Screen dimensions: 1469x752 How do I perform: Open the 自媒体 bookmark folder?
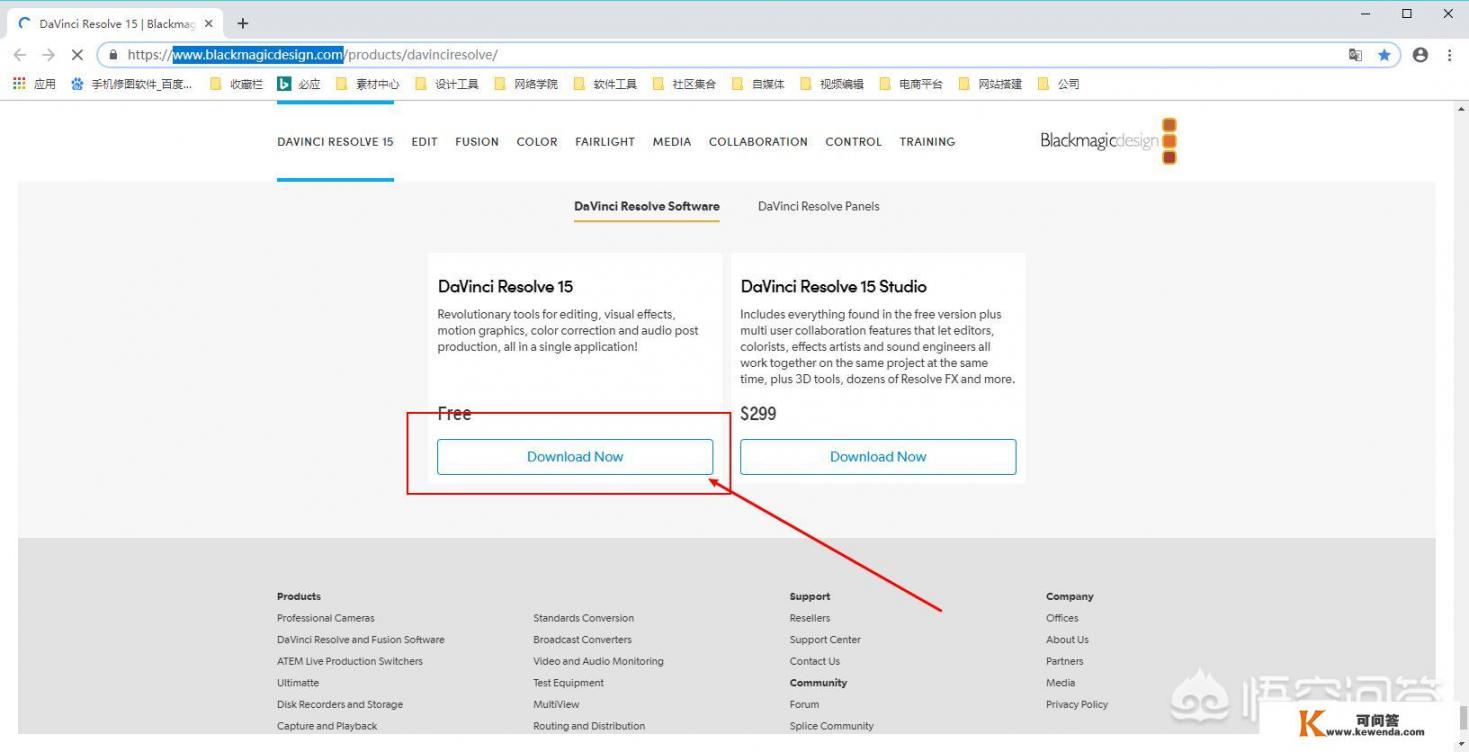(758, 84)
